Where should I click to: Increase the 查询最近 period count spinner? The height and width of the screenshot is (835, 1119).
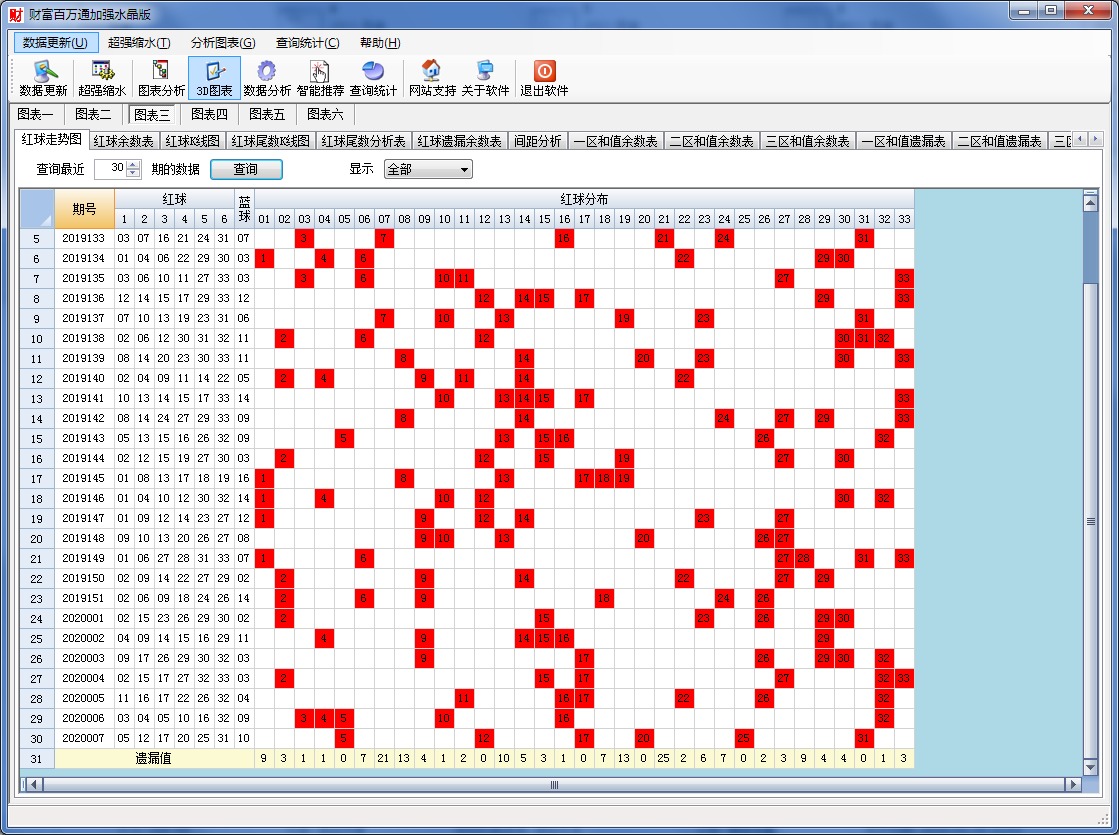(133, 165)
